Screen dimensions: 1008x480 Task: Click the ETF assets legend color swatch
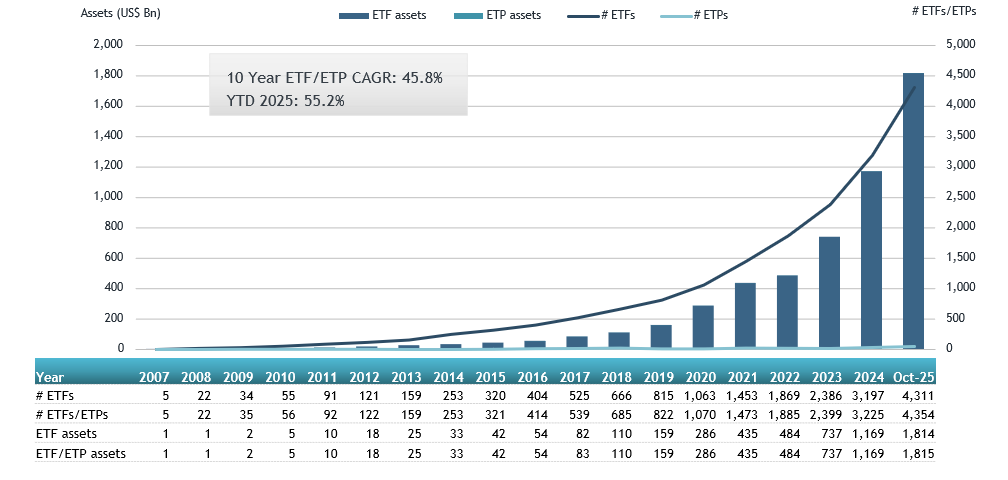coord(353,15)
